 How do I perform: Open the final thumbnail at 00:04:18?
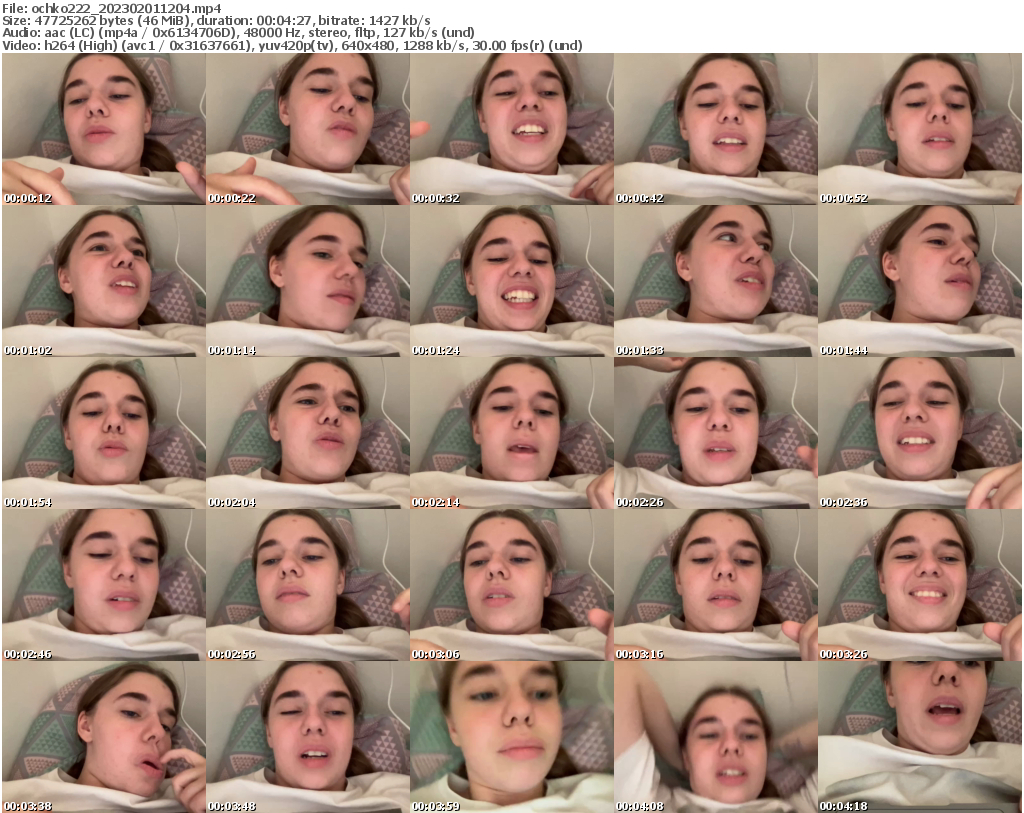point(921,735)
